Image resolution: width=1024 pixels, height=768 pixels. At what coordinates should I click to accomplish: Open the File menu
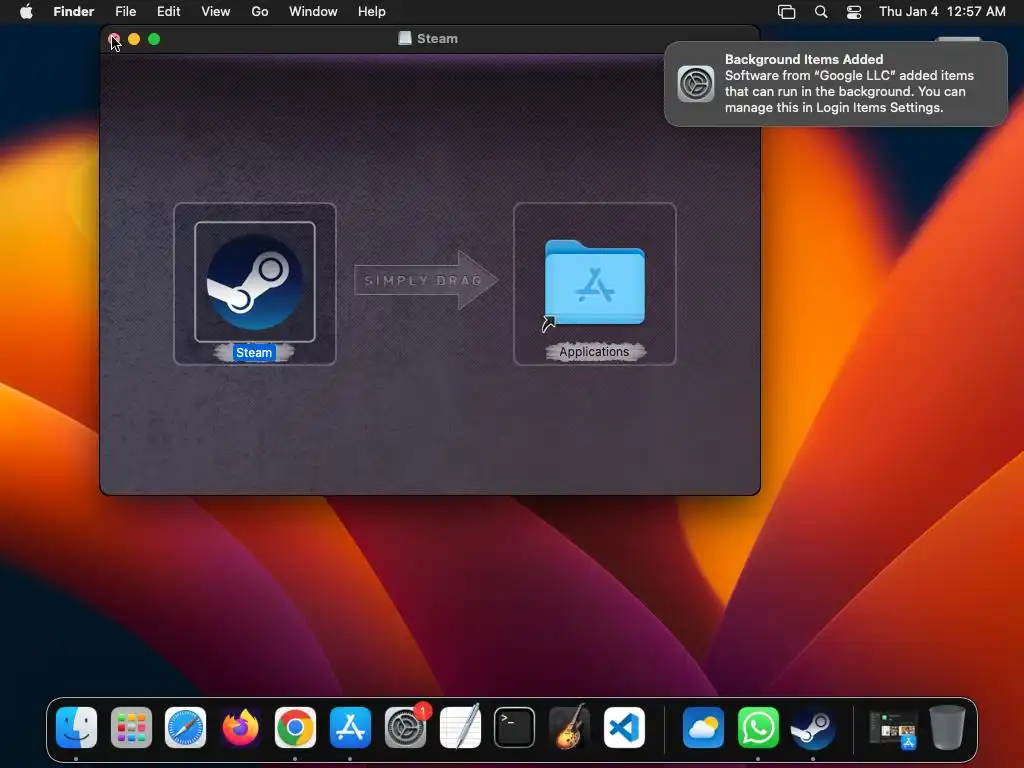pyautogui.click(x=125, y=12)
